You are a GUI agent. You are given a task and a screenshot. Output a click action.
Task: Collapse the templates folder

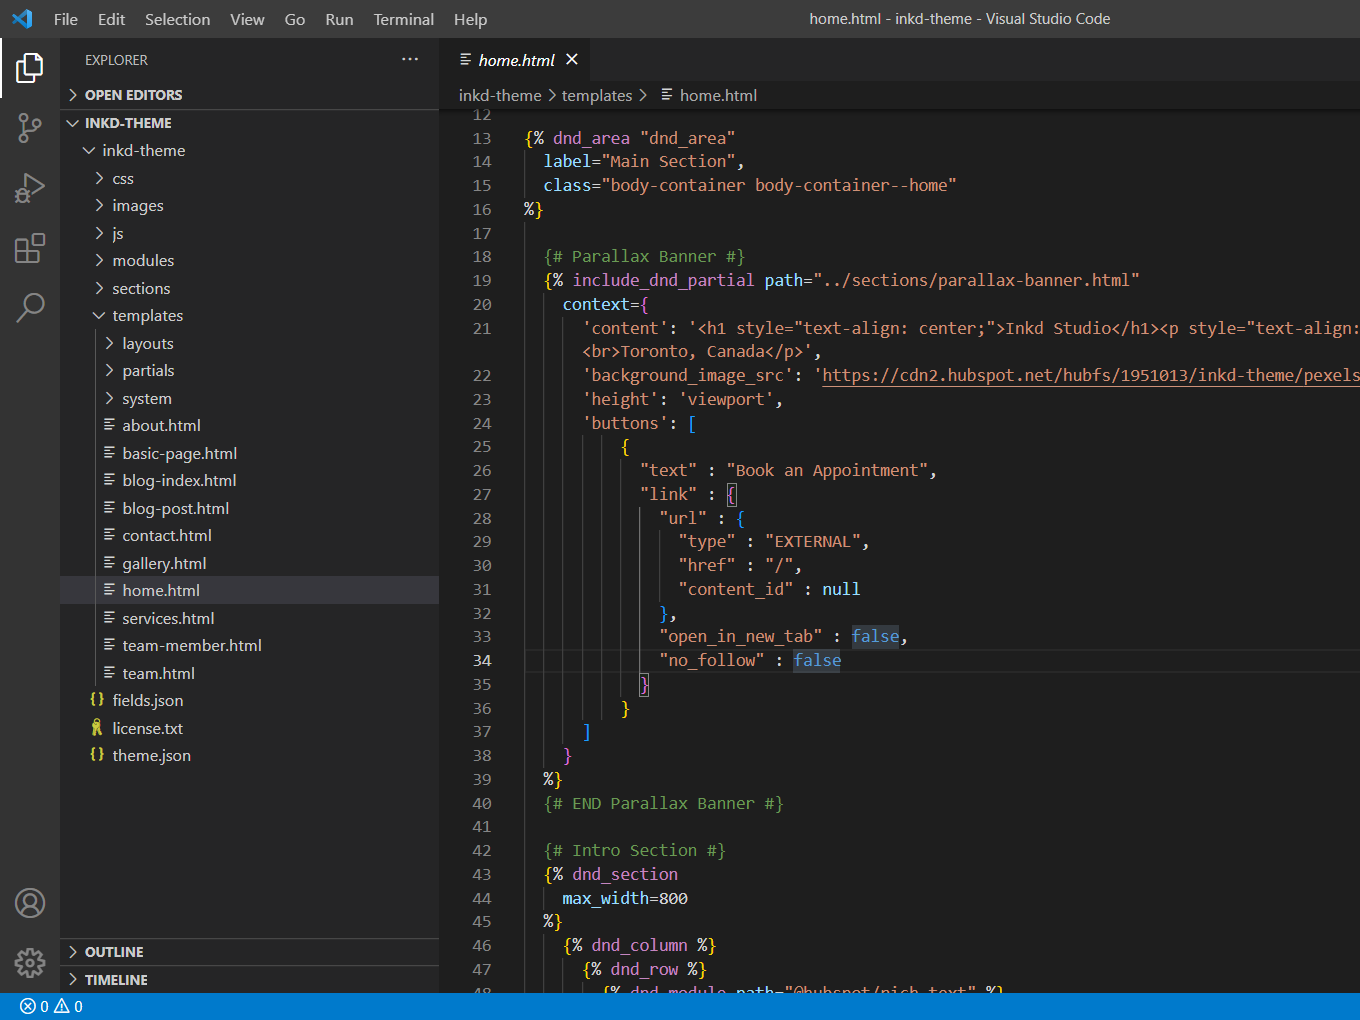click(x=250, y=315)
